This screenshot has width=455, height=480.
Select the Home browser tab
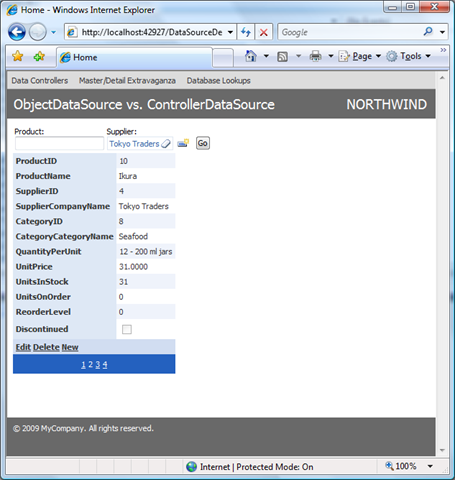(134, 58)
